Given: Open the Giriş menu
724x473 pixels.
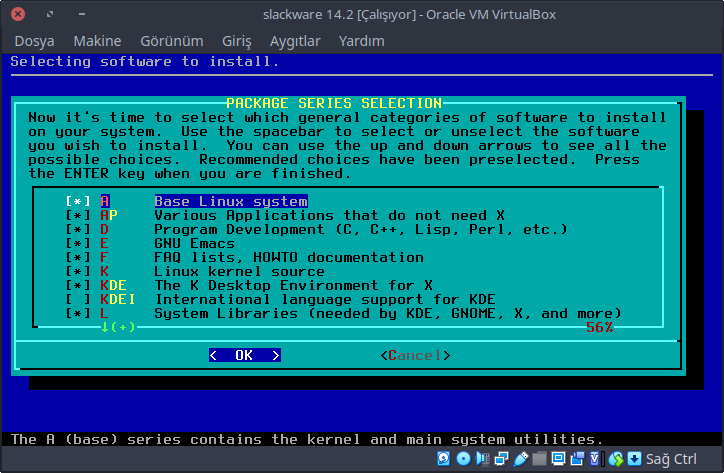Looking at the screenshot, I should tap(237, 41).
